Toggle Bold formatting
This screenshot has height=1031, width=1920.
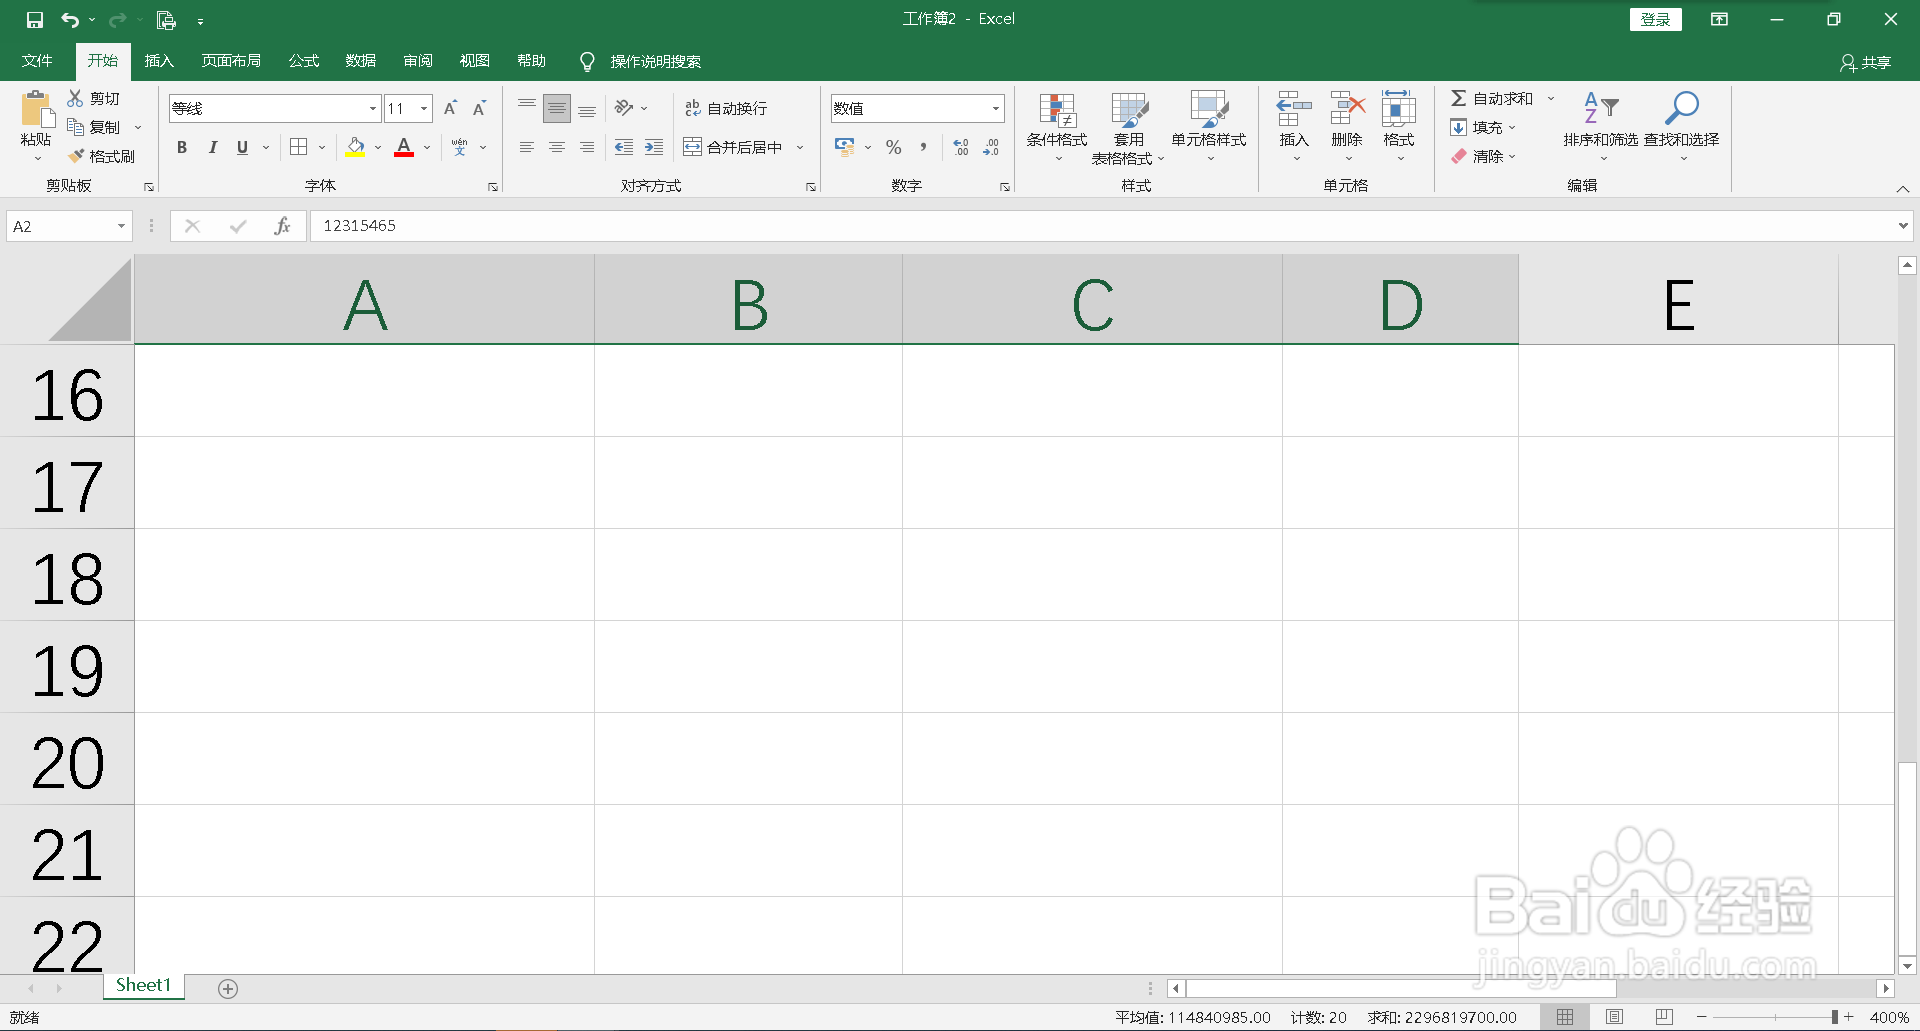[182, 147]
